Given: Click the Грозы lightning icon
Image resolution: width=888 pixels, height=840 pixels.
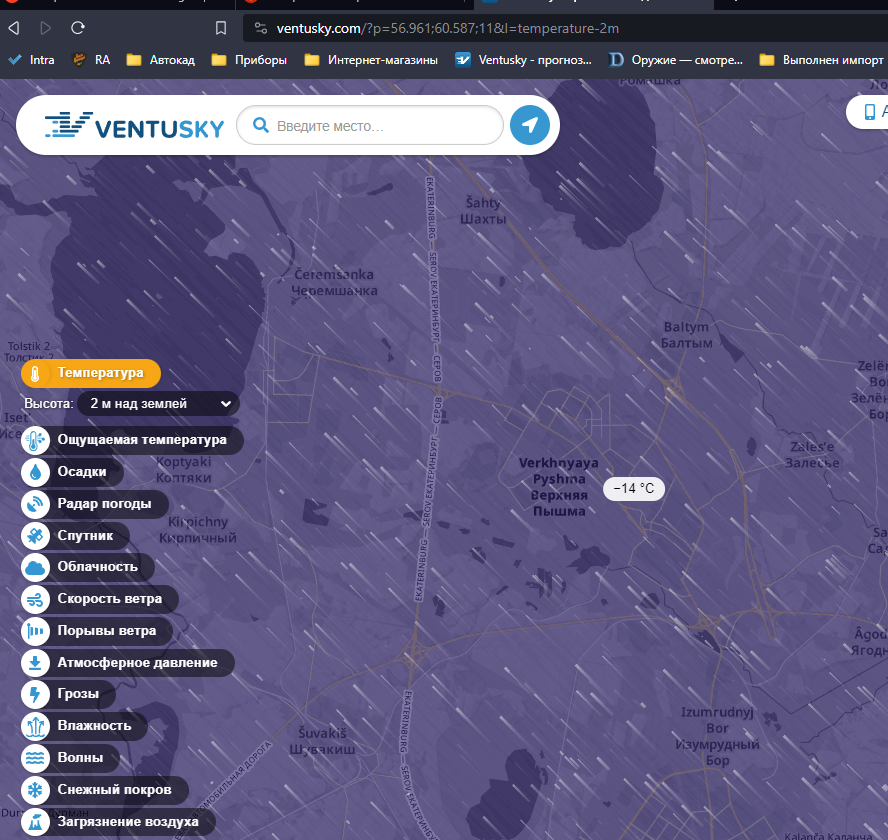Looking at the screenshot, I should tap(35, 694).
